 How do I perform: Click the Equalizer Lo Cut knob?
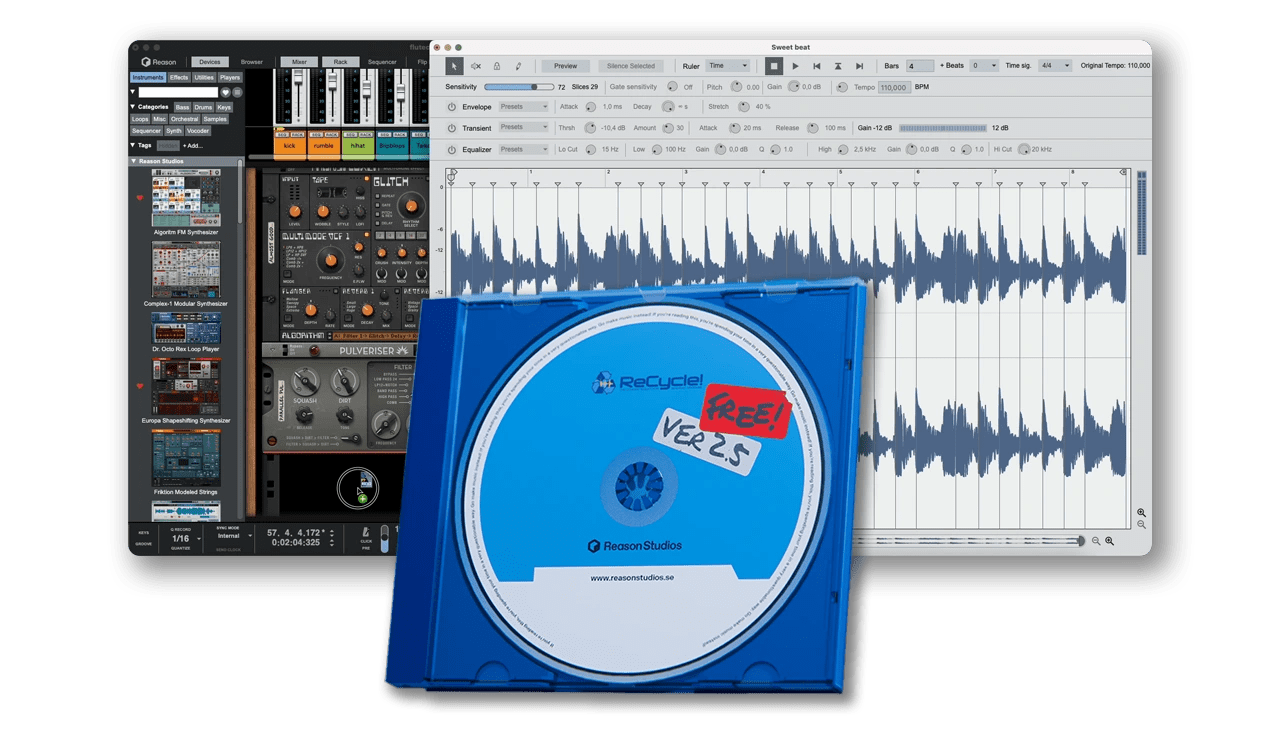point(591,149)
